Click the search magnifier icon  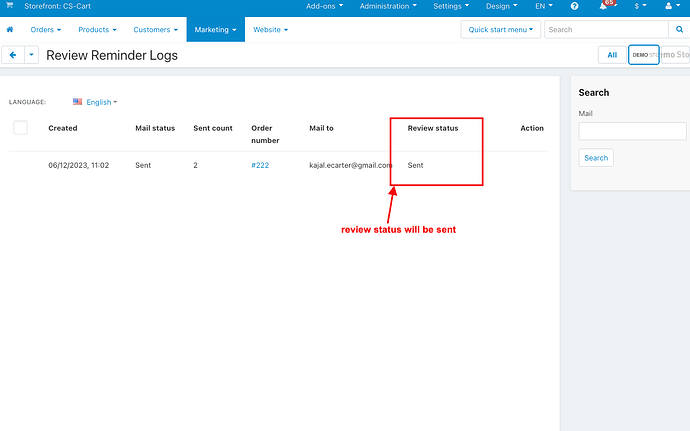667,30
